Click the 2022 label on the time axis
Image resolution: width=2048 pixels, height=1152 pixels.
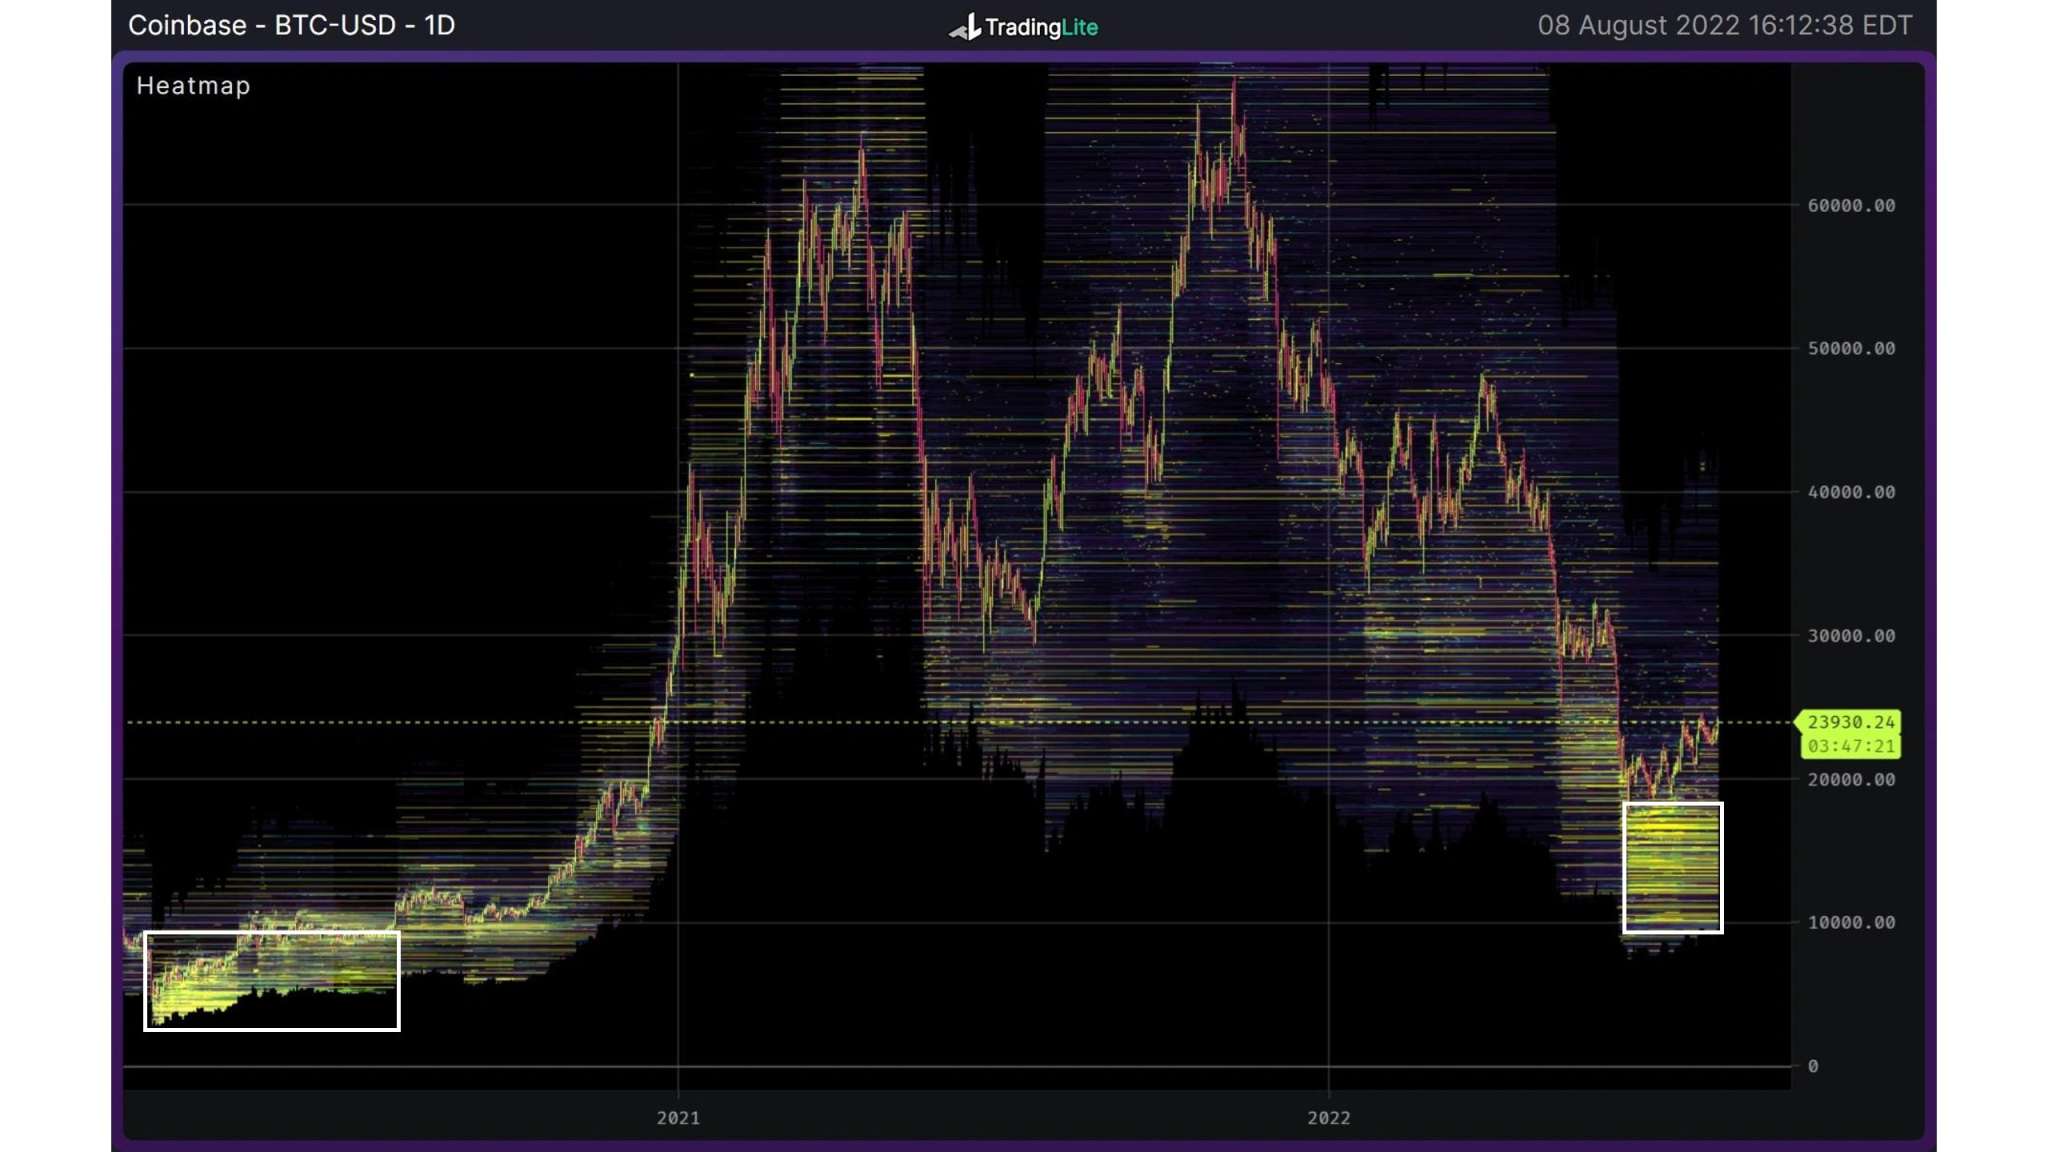[1330, 1119]
